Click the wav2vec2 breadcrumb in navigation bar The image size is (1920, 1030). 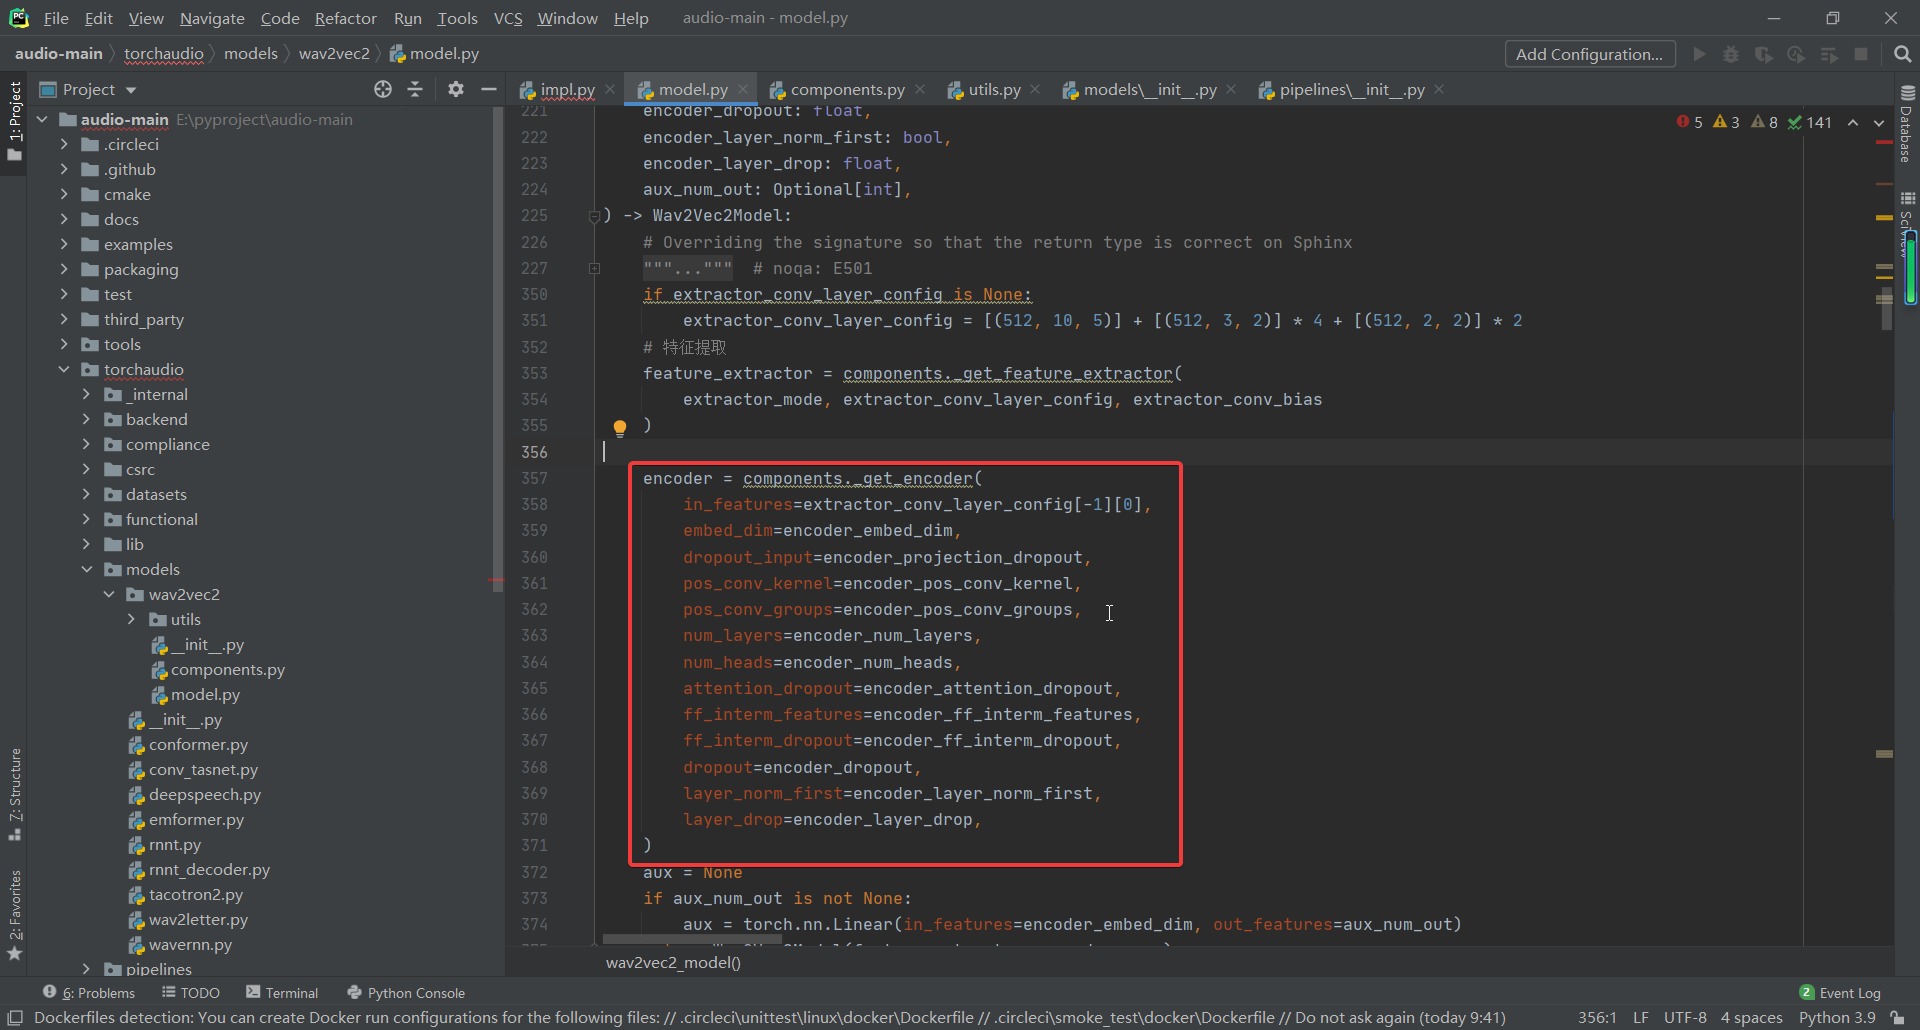pos(334,54)
